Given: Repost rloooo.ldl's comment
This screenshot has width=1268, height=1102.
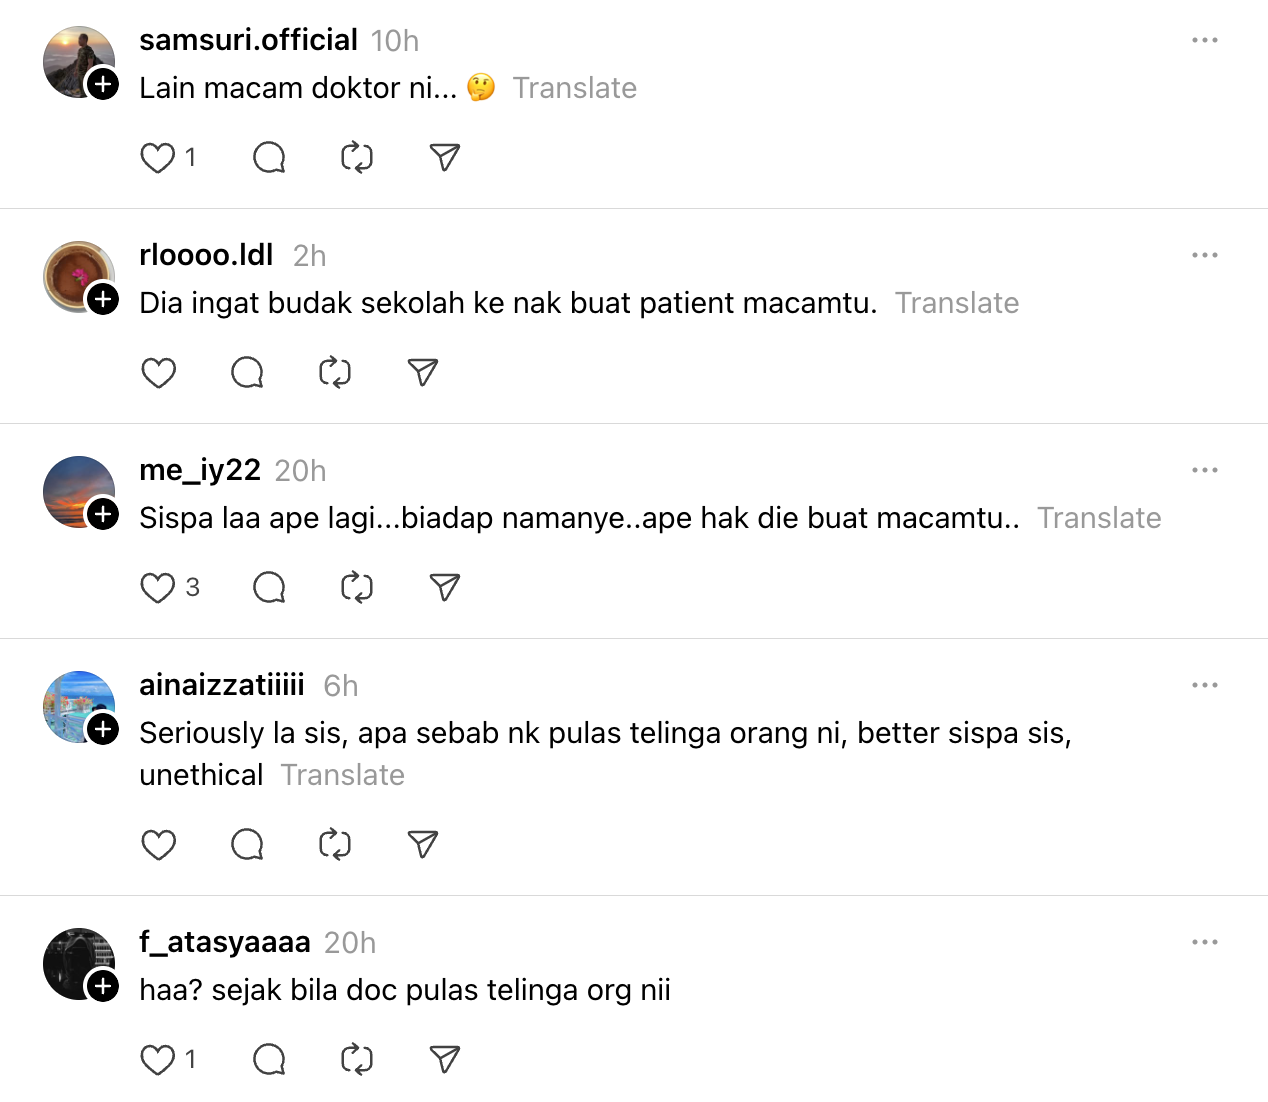Looking at the screenshot, I should [x=335, y=373].
